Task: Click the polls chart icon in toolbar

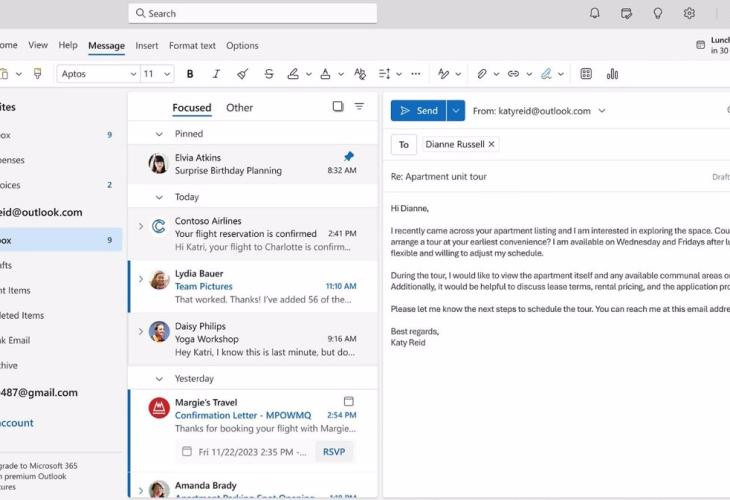Action: coord(612,74)
